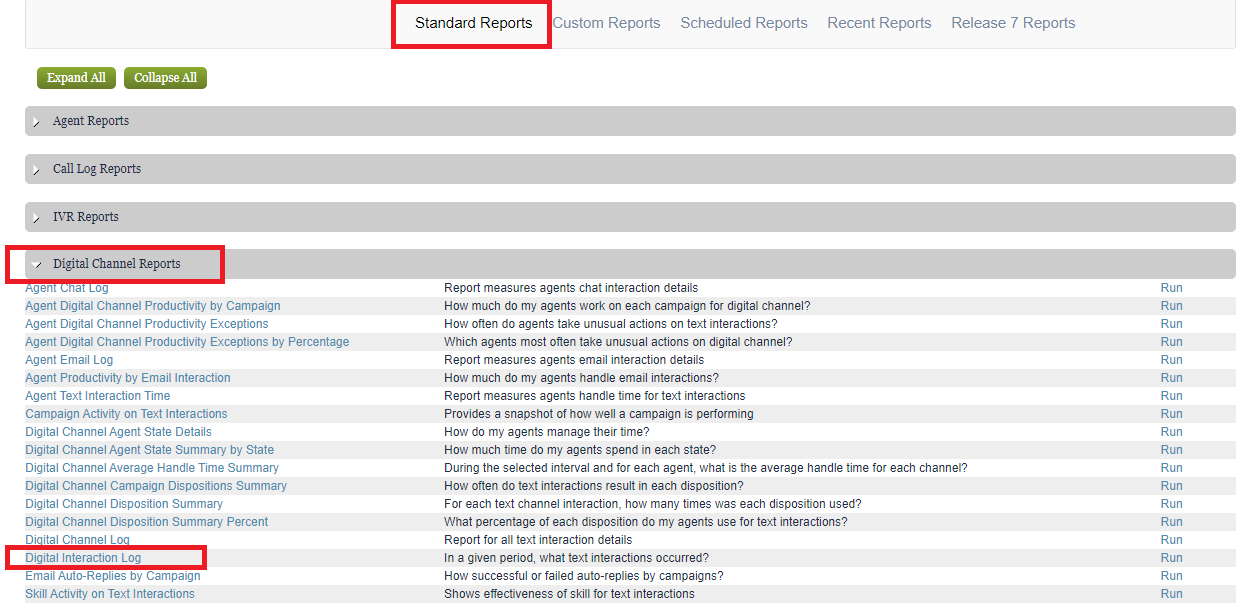Open Skill Activity on Text Interactions

click(110, 594)
